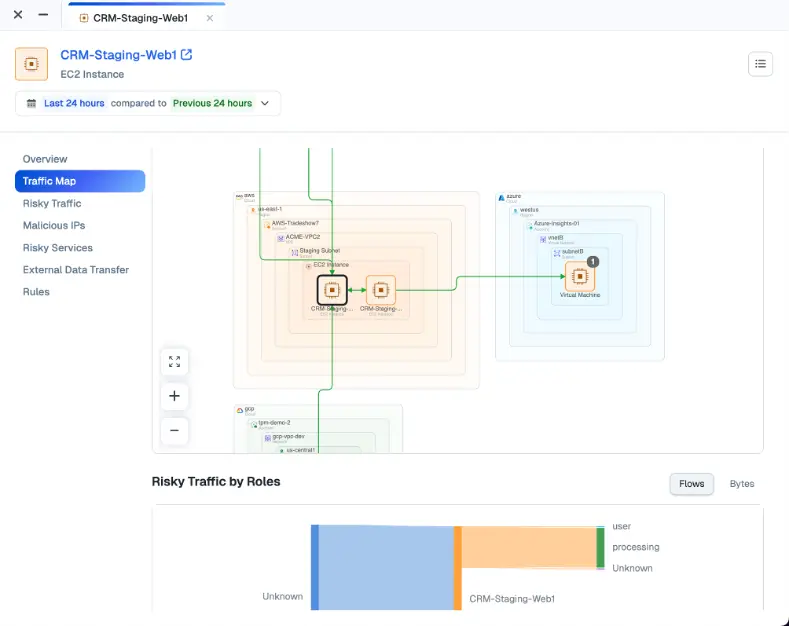Image resolution: width=790 pixels, height=626 pixels.
Task: Click the aws cloud group icon
Action: (239, 196)
